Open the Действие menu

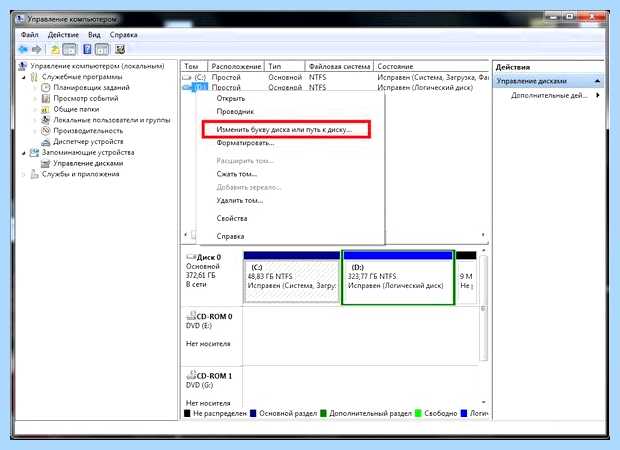tap(63, 35)
